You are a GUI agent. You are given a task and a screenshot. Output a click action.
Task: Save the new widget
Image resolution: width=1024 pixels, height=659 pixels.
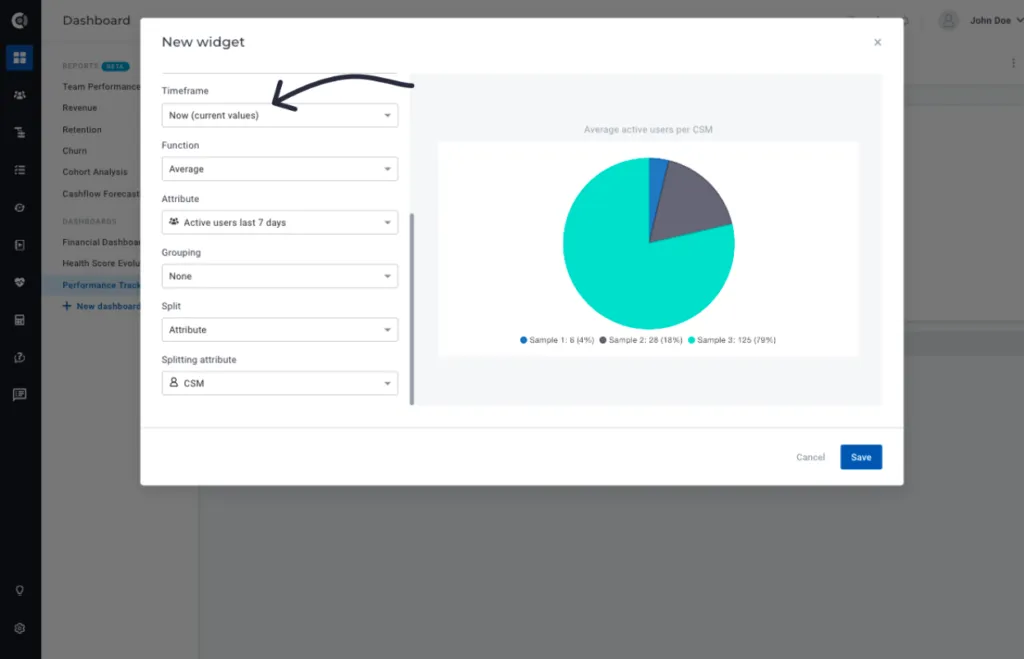pyautogui.click(x=861, y=457)
